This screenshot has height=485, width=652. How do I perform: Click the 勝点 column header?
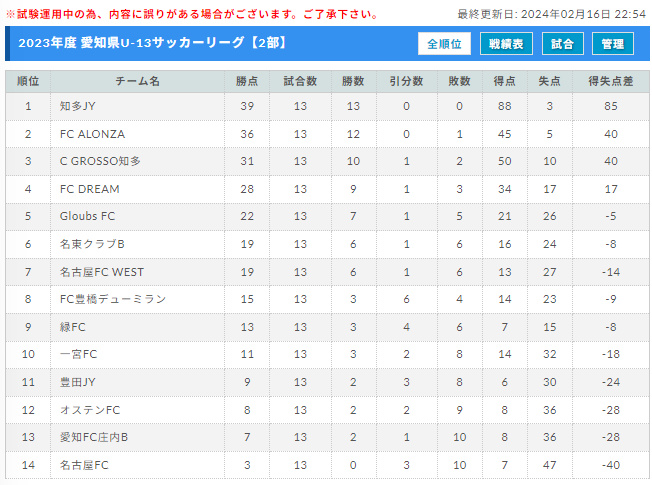[247, 81]
